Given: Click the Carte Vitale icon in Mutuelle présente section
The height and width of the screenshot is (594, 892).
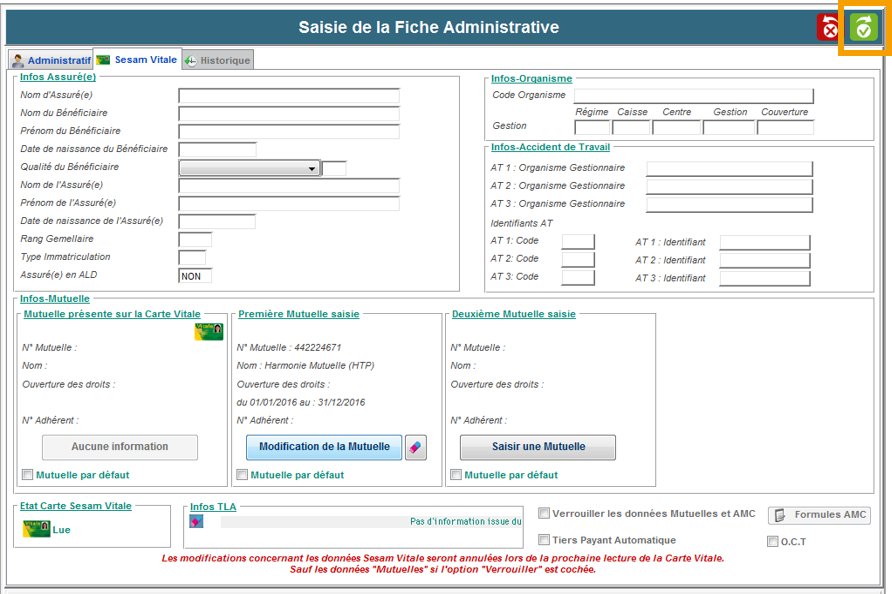Looking at the screenshot, I should tap(208, 333).
